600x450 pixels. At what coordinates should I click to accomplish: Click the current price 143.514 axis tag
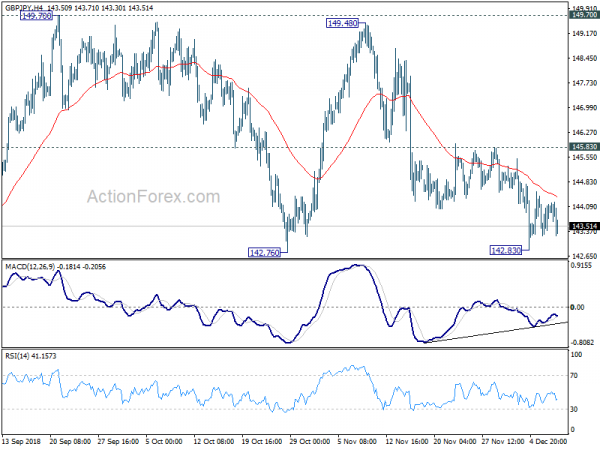tap(584, 227)
